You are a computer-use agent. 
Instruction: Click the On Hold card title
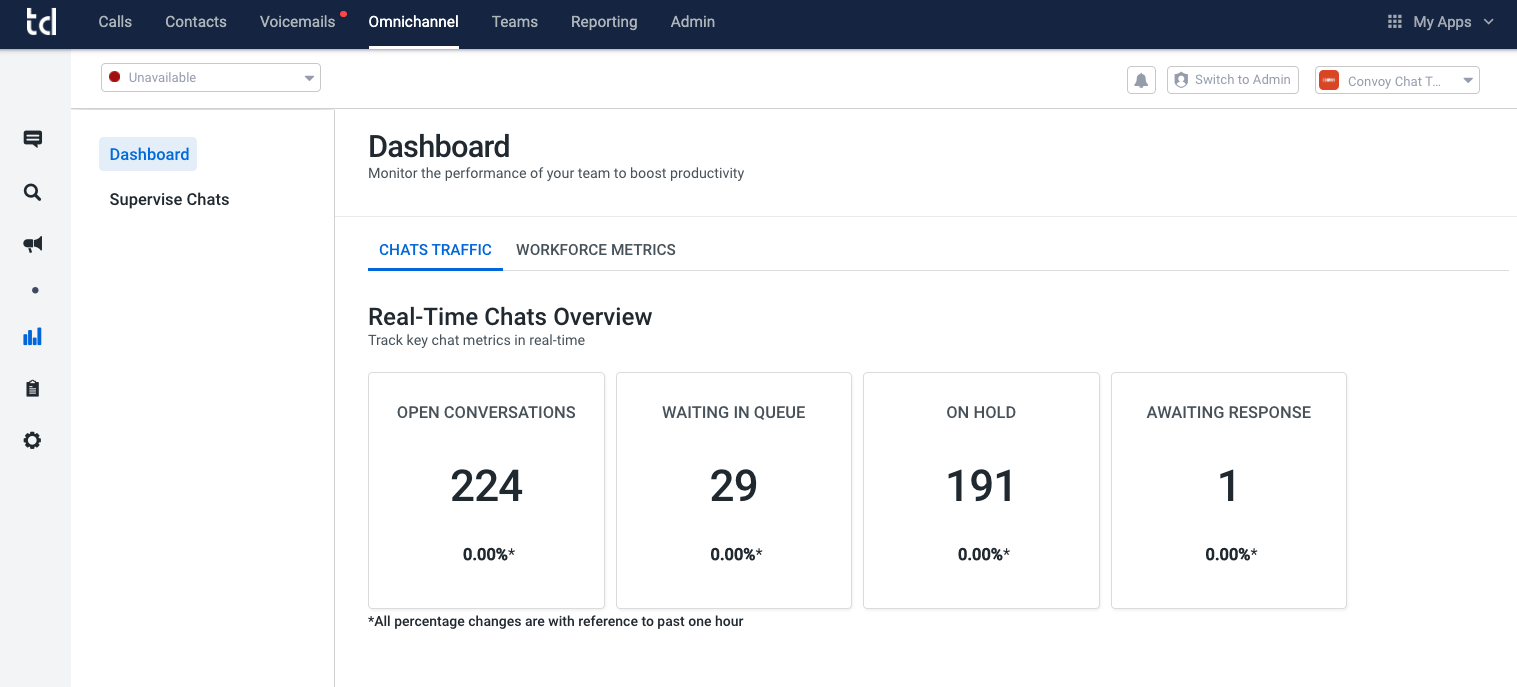tap(981, 412)
